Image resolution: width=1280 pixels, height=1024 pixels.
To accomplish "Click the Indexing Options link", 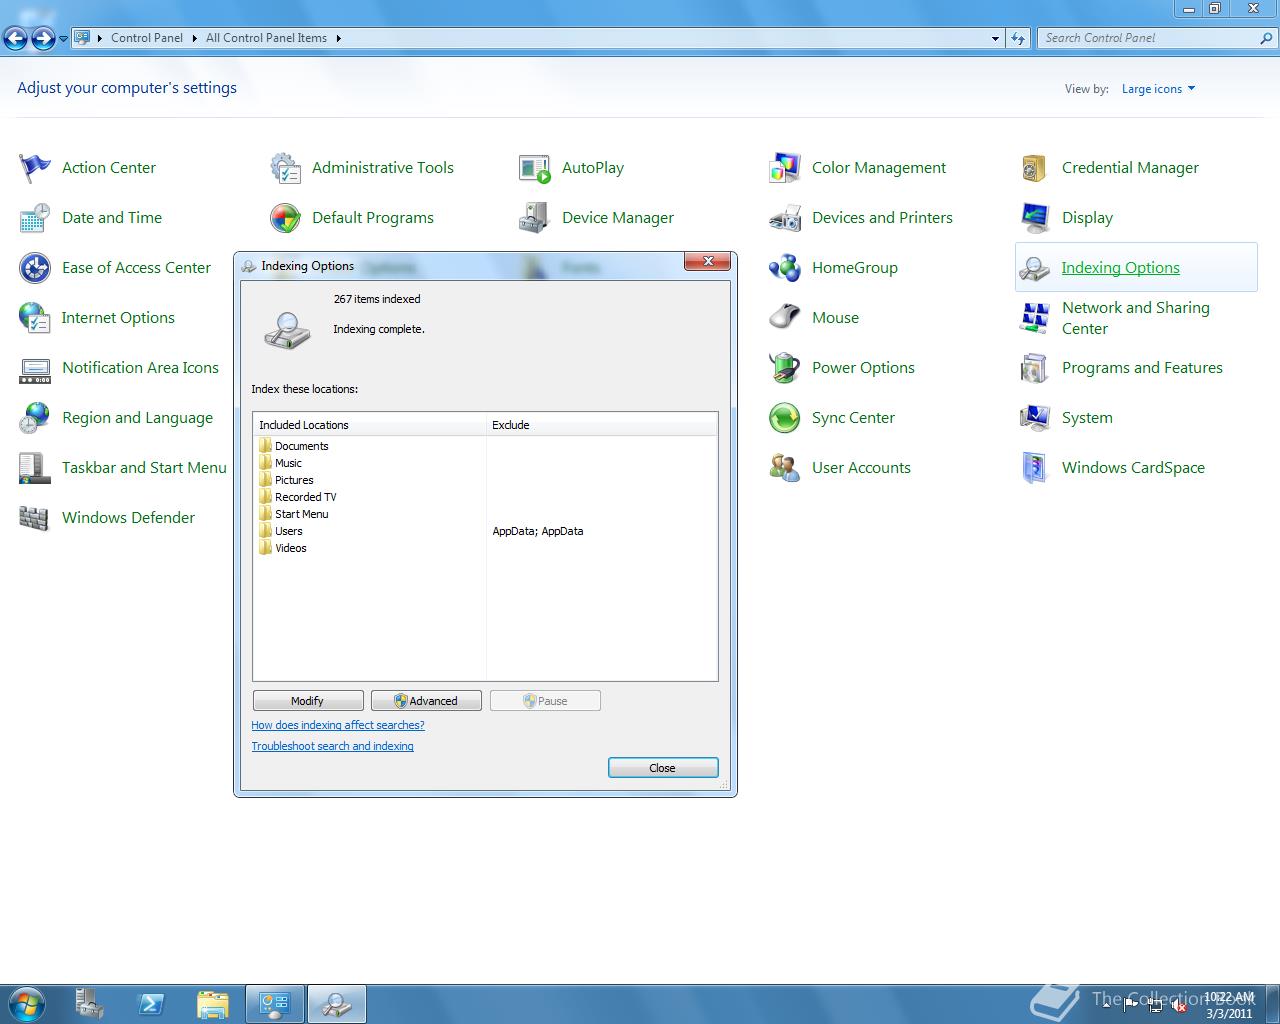I will click(x=1120, y=268).
